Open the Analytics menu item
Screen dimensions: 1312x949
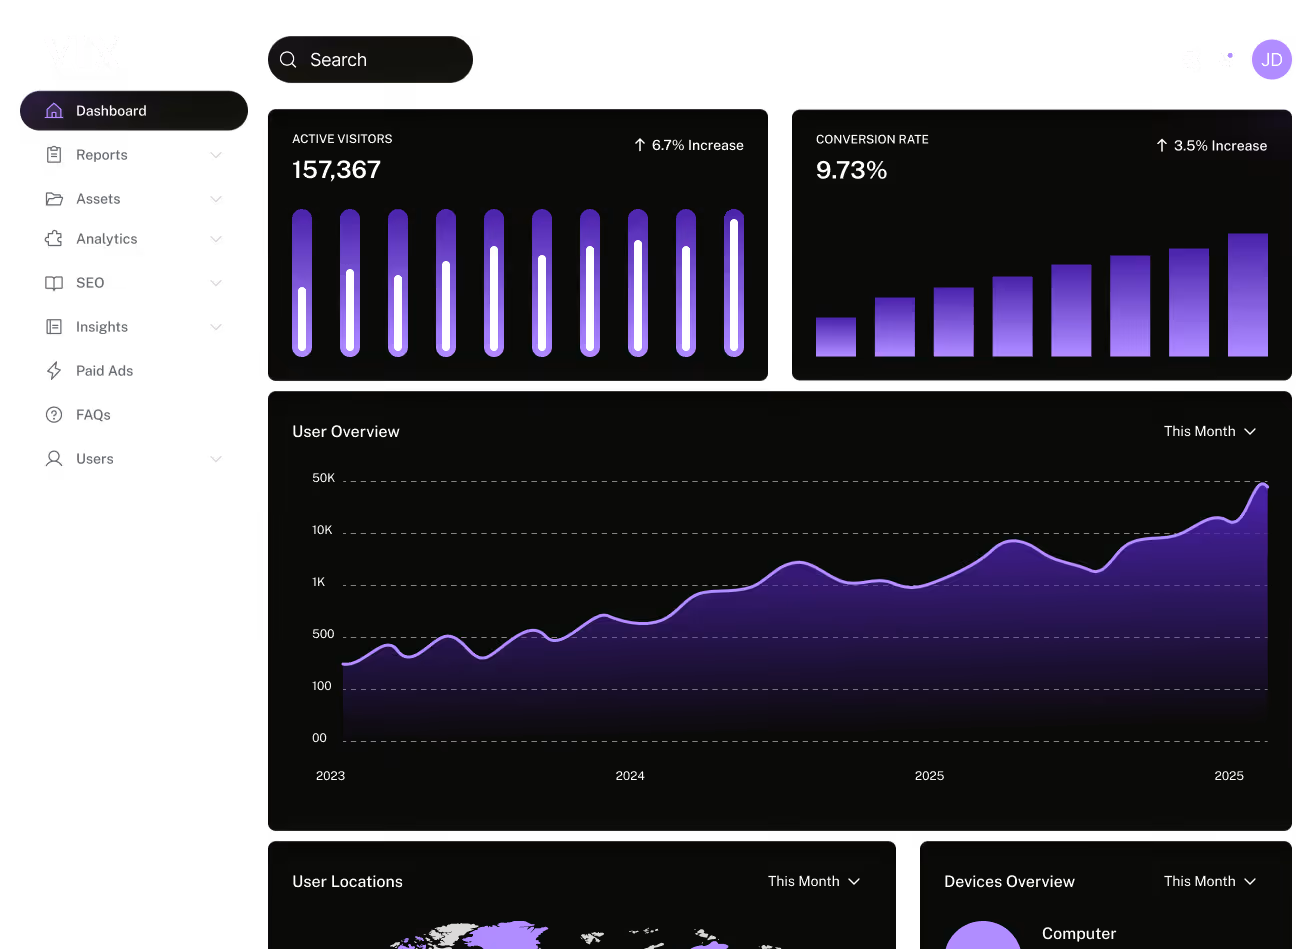(x=134, y=239)
